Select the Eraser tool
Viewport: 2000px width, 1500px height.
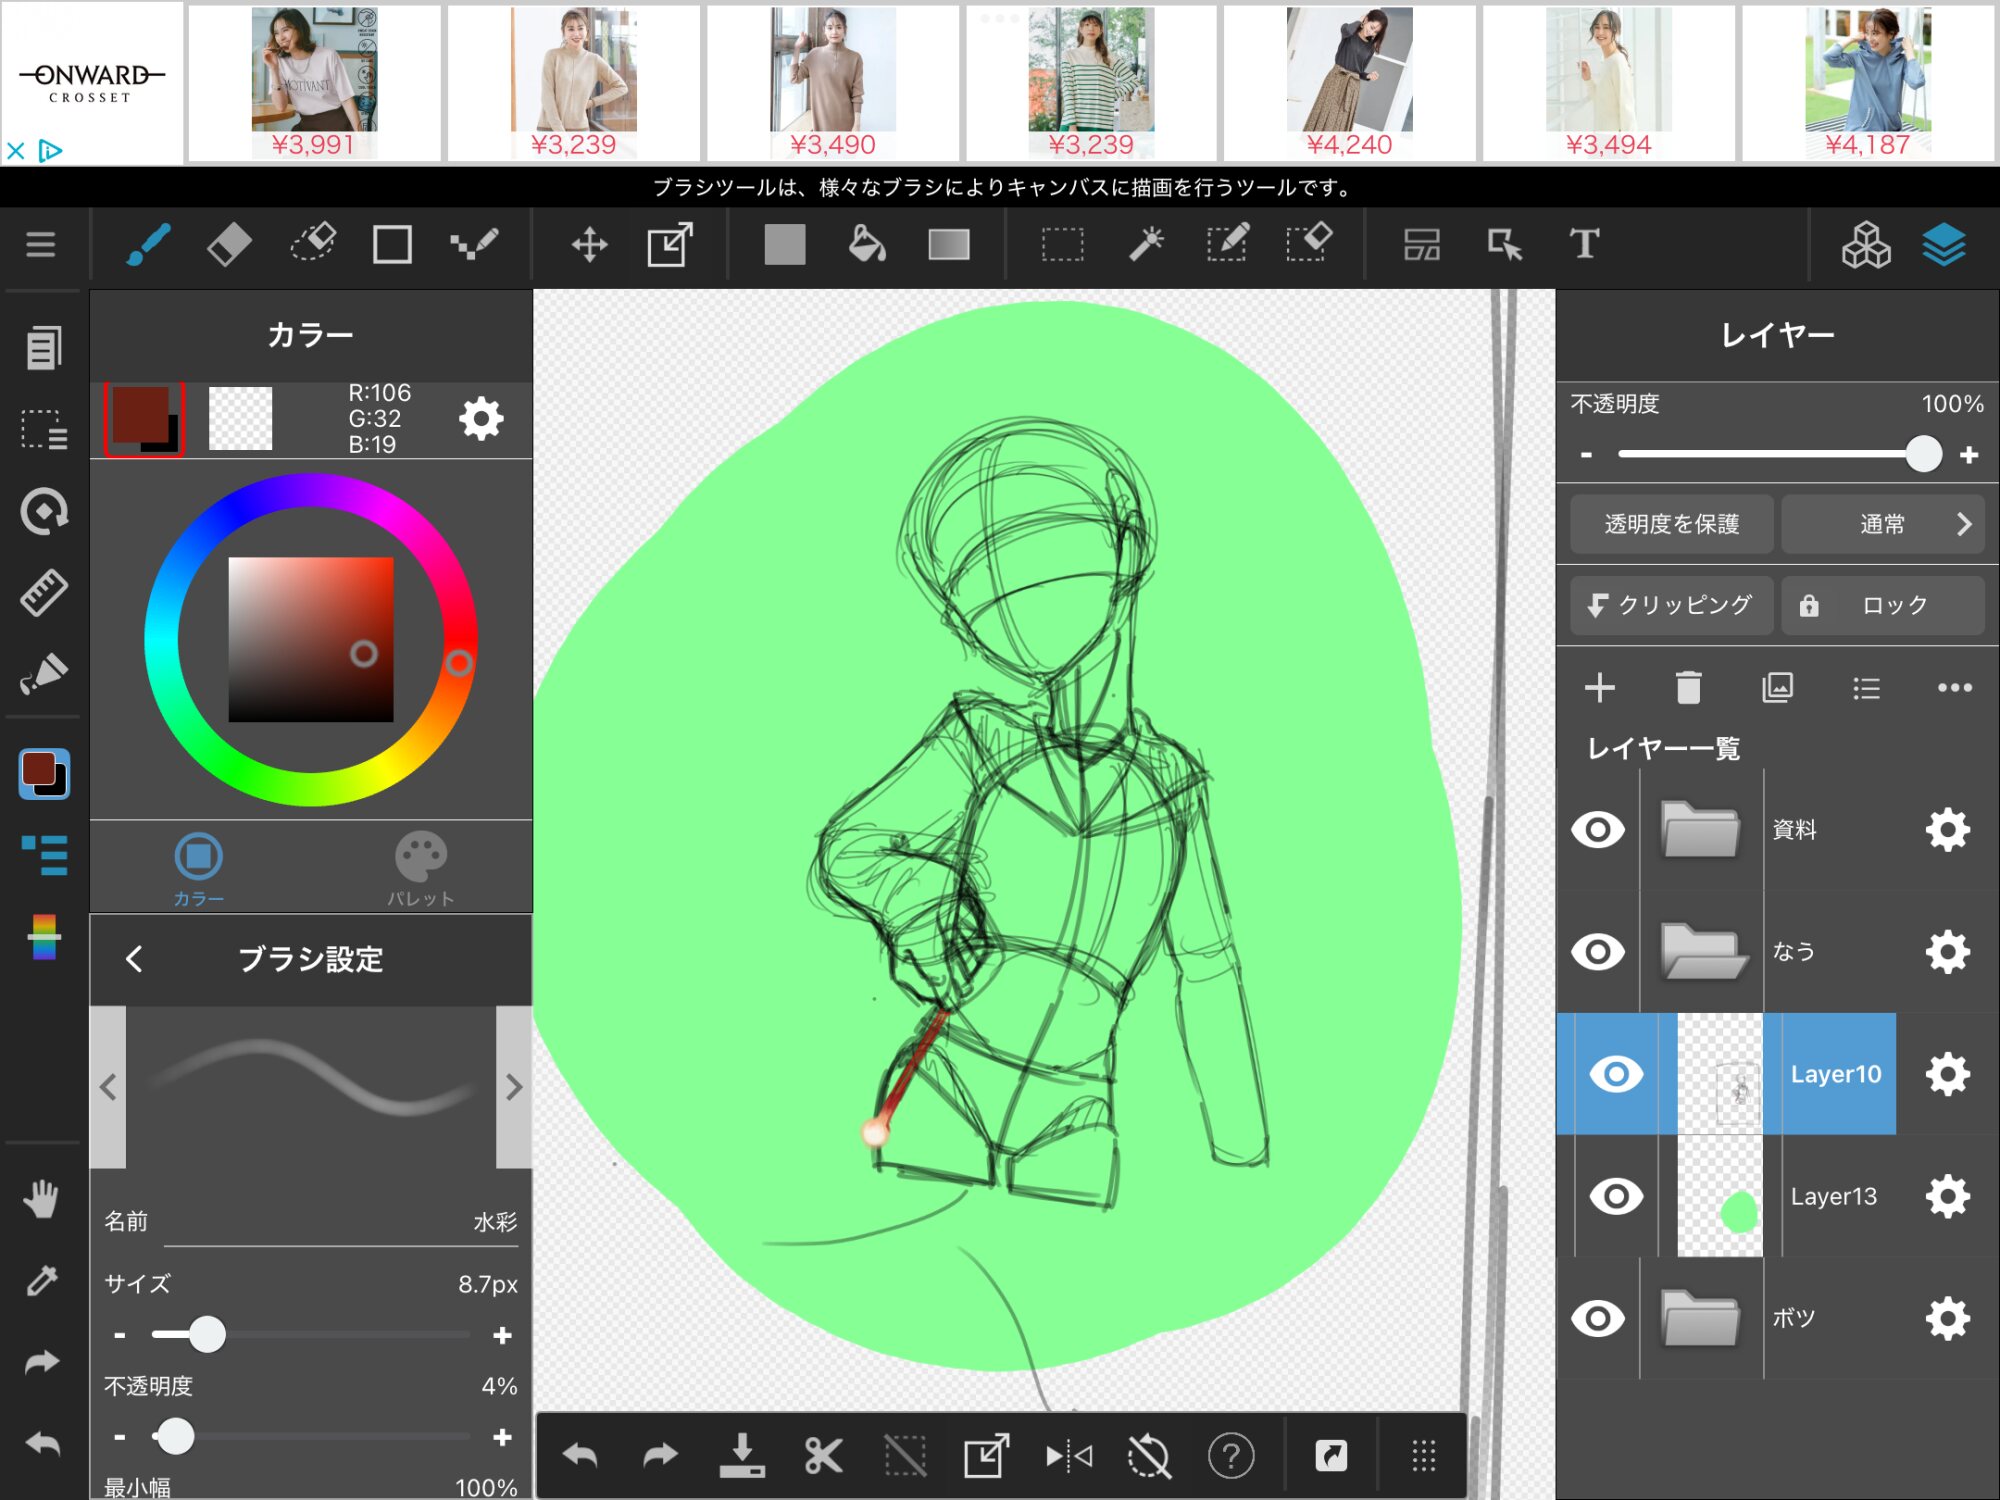(x=229, y=244)
